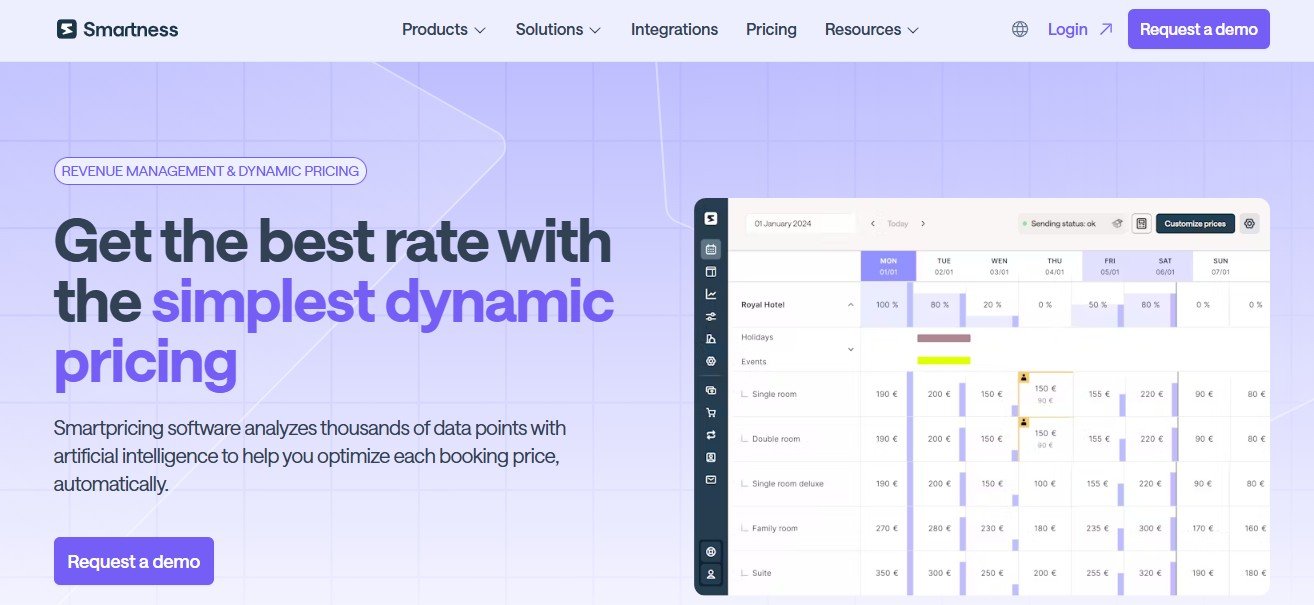Click the 100 % occupancy cell on Monday
Image resolution: width=1314 pixels, height=605 pixels.
[x=886, y=304]
